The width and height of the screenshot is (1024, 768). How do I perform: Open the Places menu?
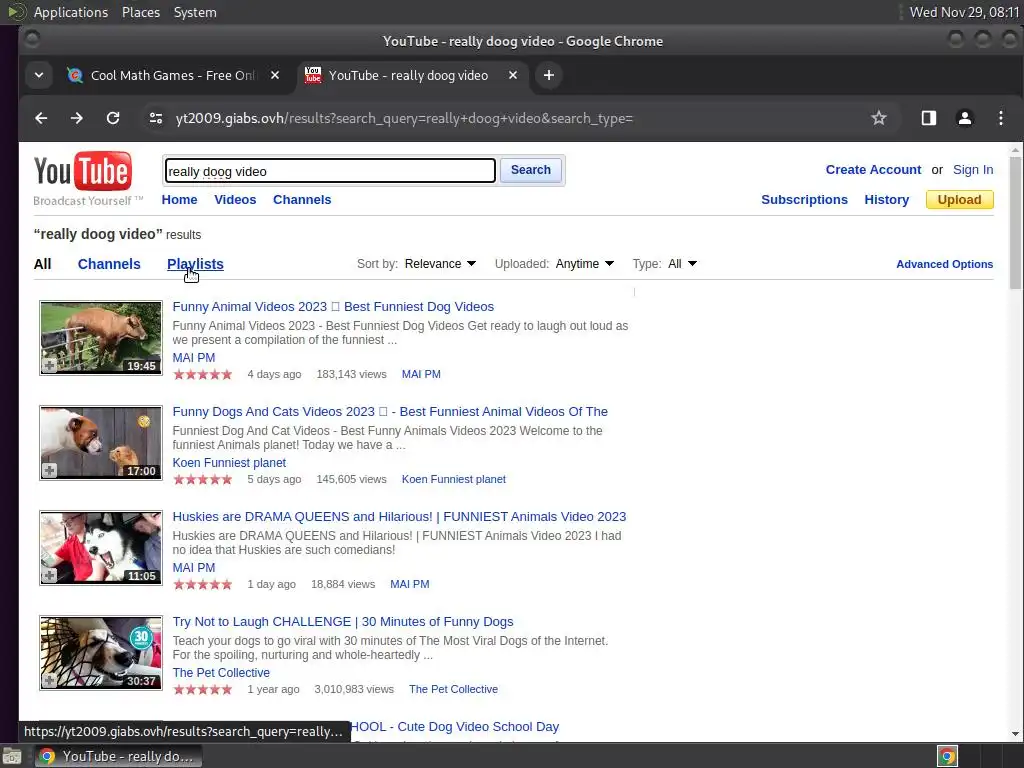point(141,12)
